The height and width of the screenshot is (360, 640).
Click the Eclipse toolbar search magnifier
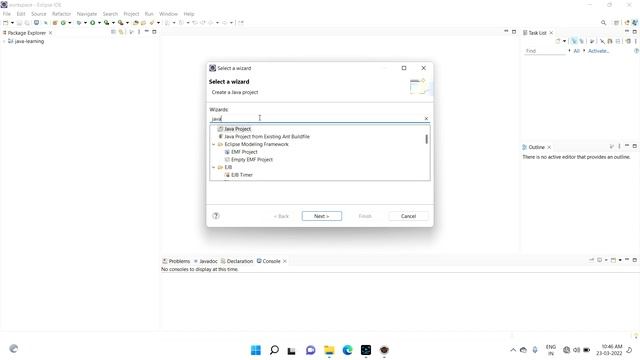(x=603, y=23)
